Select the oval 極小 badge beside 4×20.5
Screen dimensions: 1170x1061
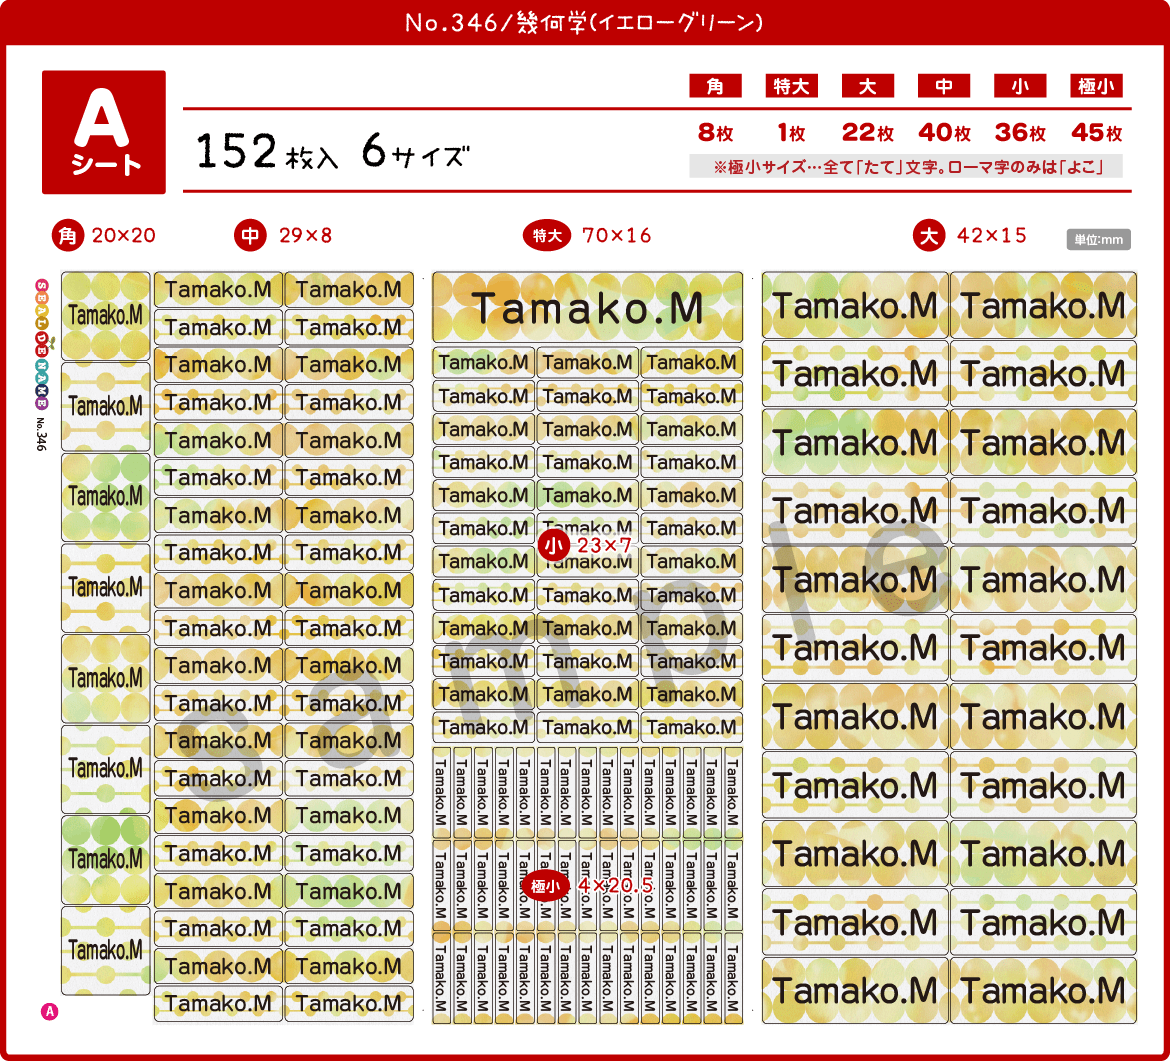545,886
